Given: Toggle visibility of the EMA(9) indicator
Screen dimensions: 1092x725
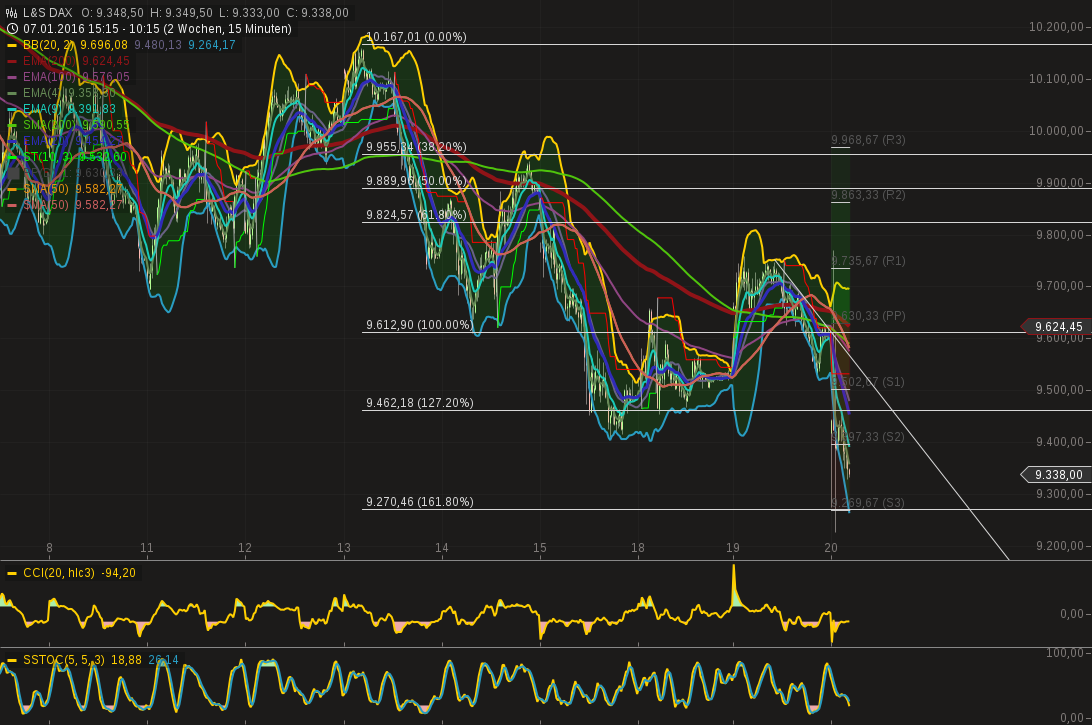Looking at the screenshot, I should click(12, 108).
